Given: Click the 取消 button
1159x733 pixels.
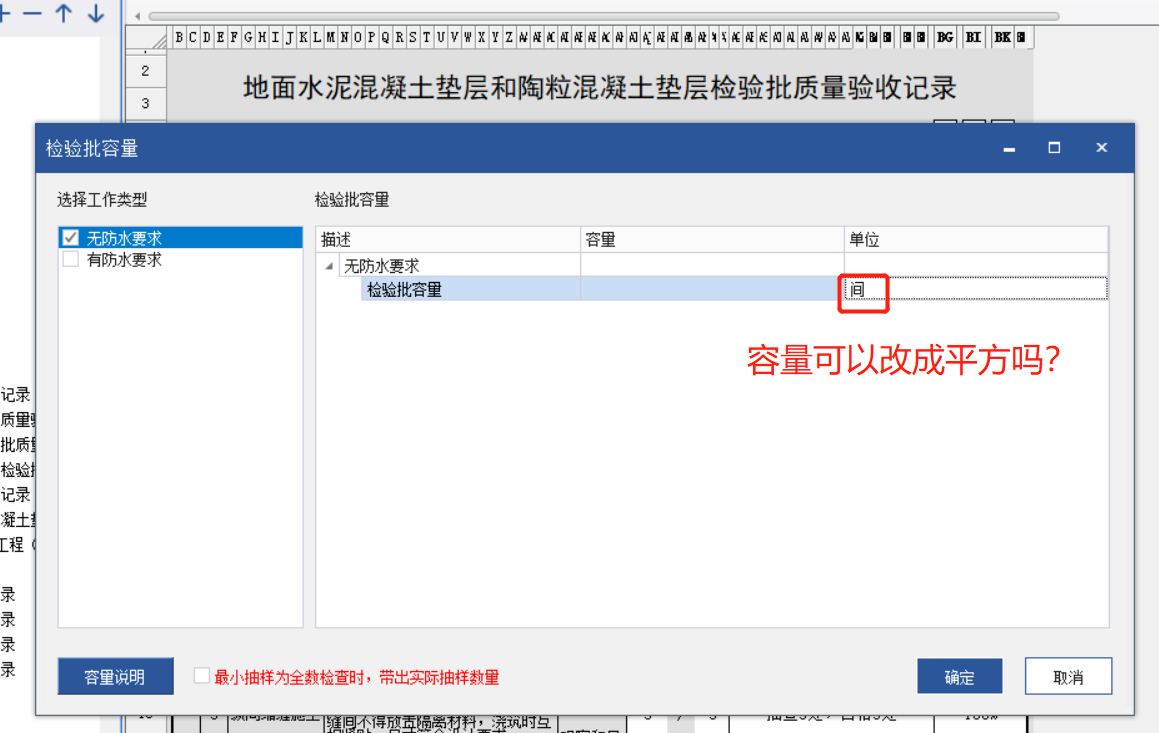Looking at the screenshot, I should tap(1066, 677).
